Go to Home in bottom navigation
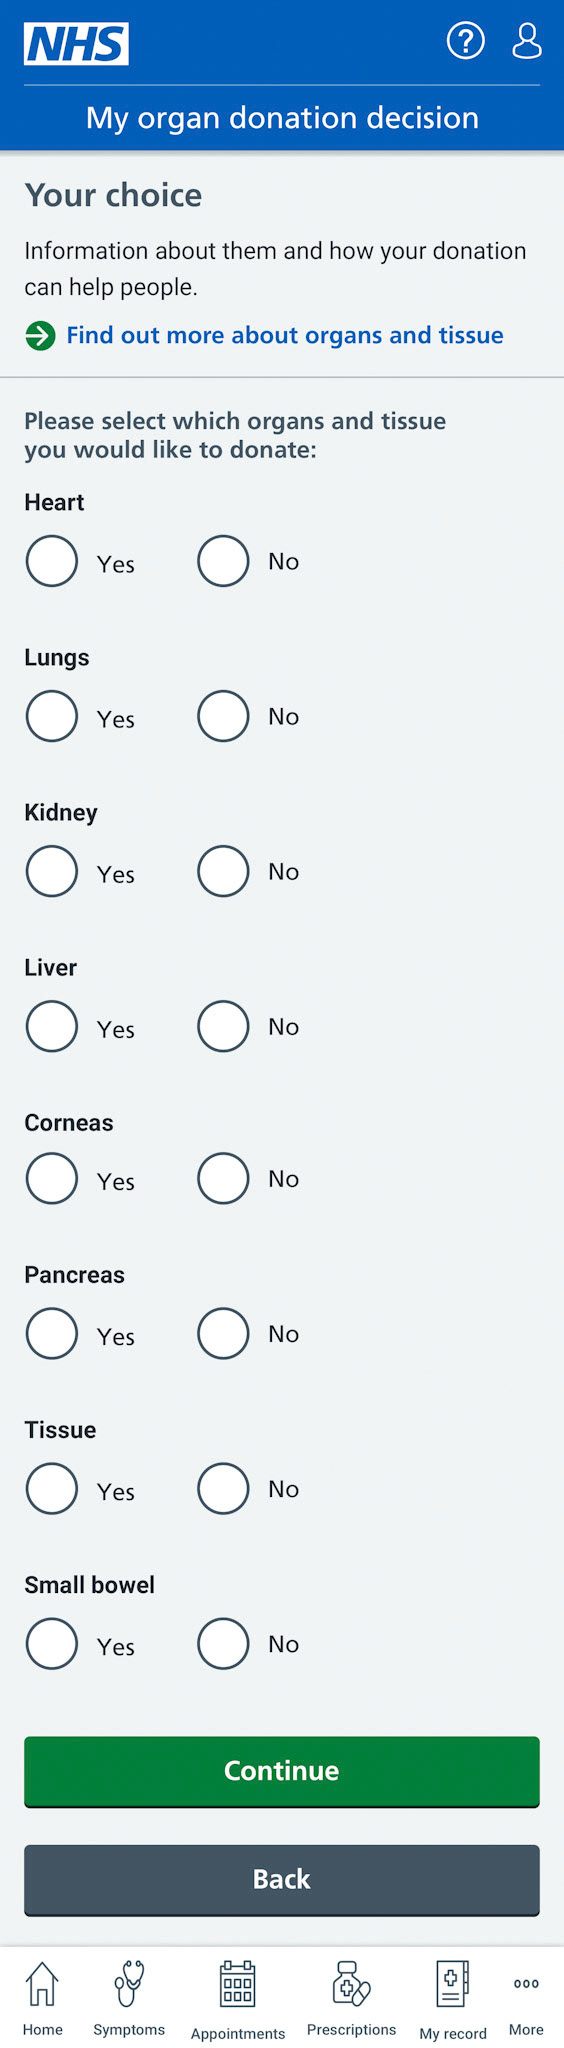Image resolution: width=564 pixels, height=2048 pixels. point(42,1998)
